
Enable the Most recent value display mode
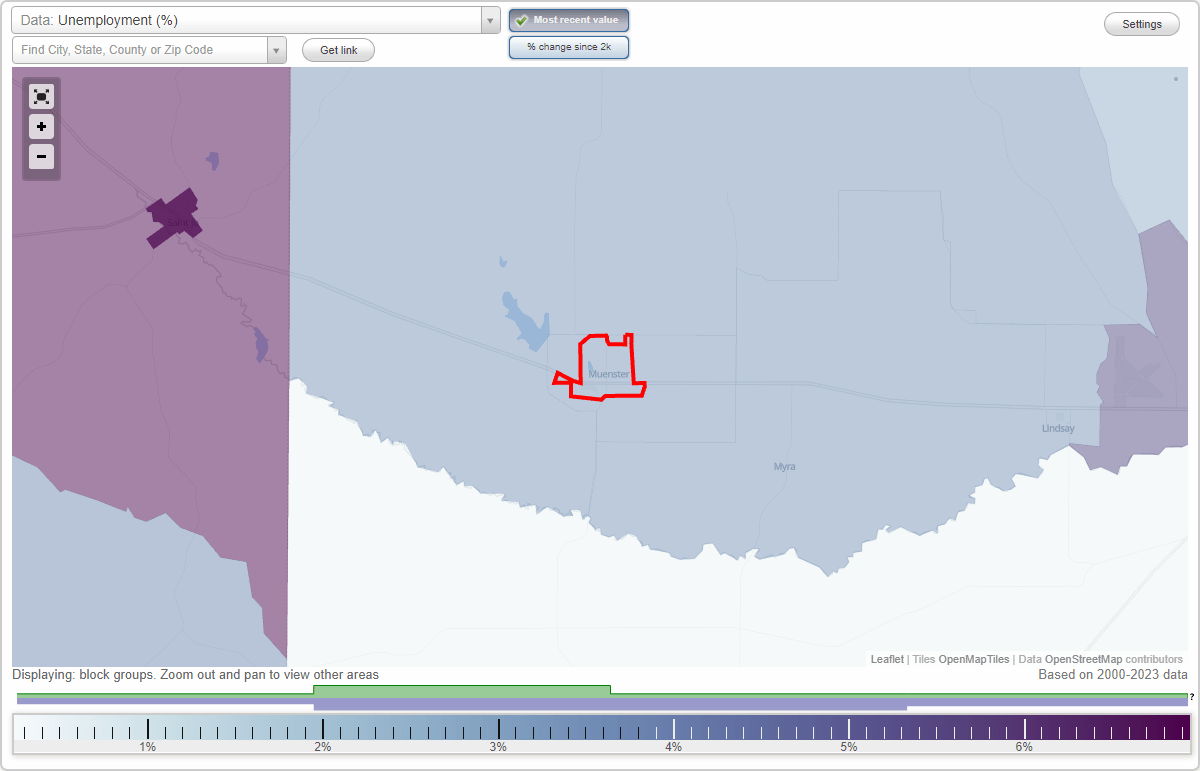point(568,19)
